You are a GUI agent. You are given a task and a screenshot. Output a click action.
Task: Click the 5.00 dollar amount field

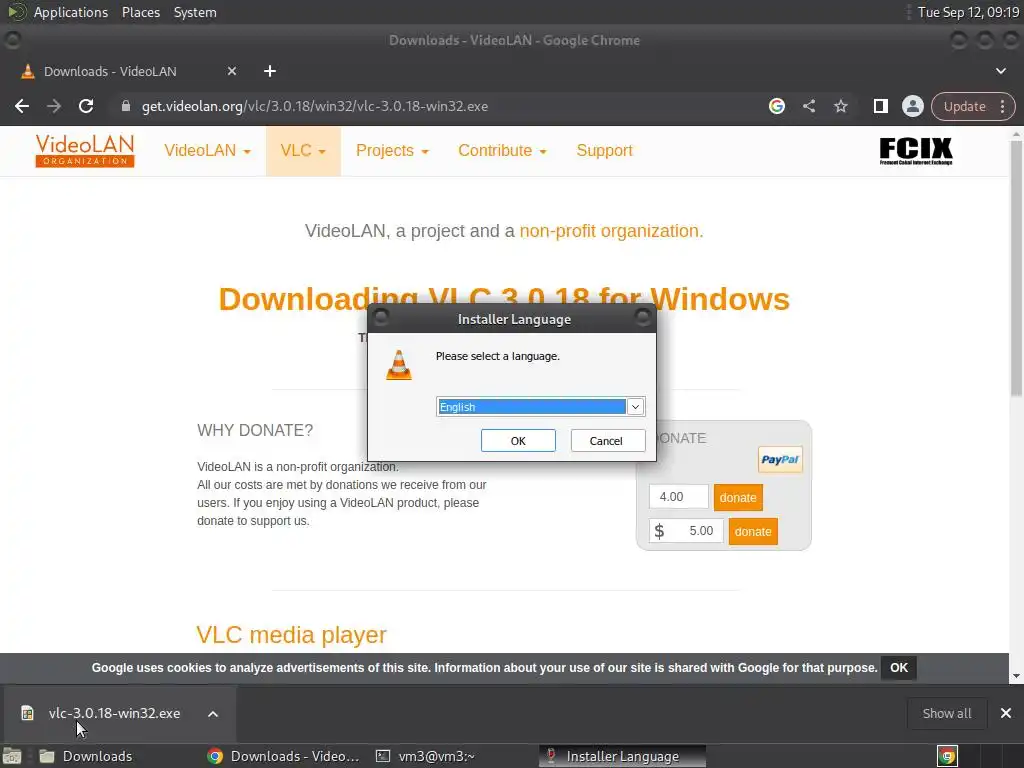[686, 531]
